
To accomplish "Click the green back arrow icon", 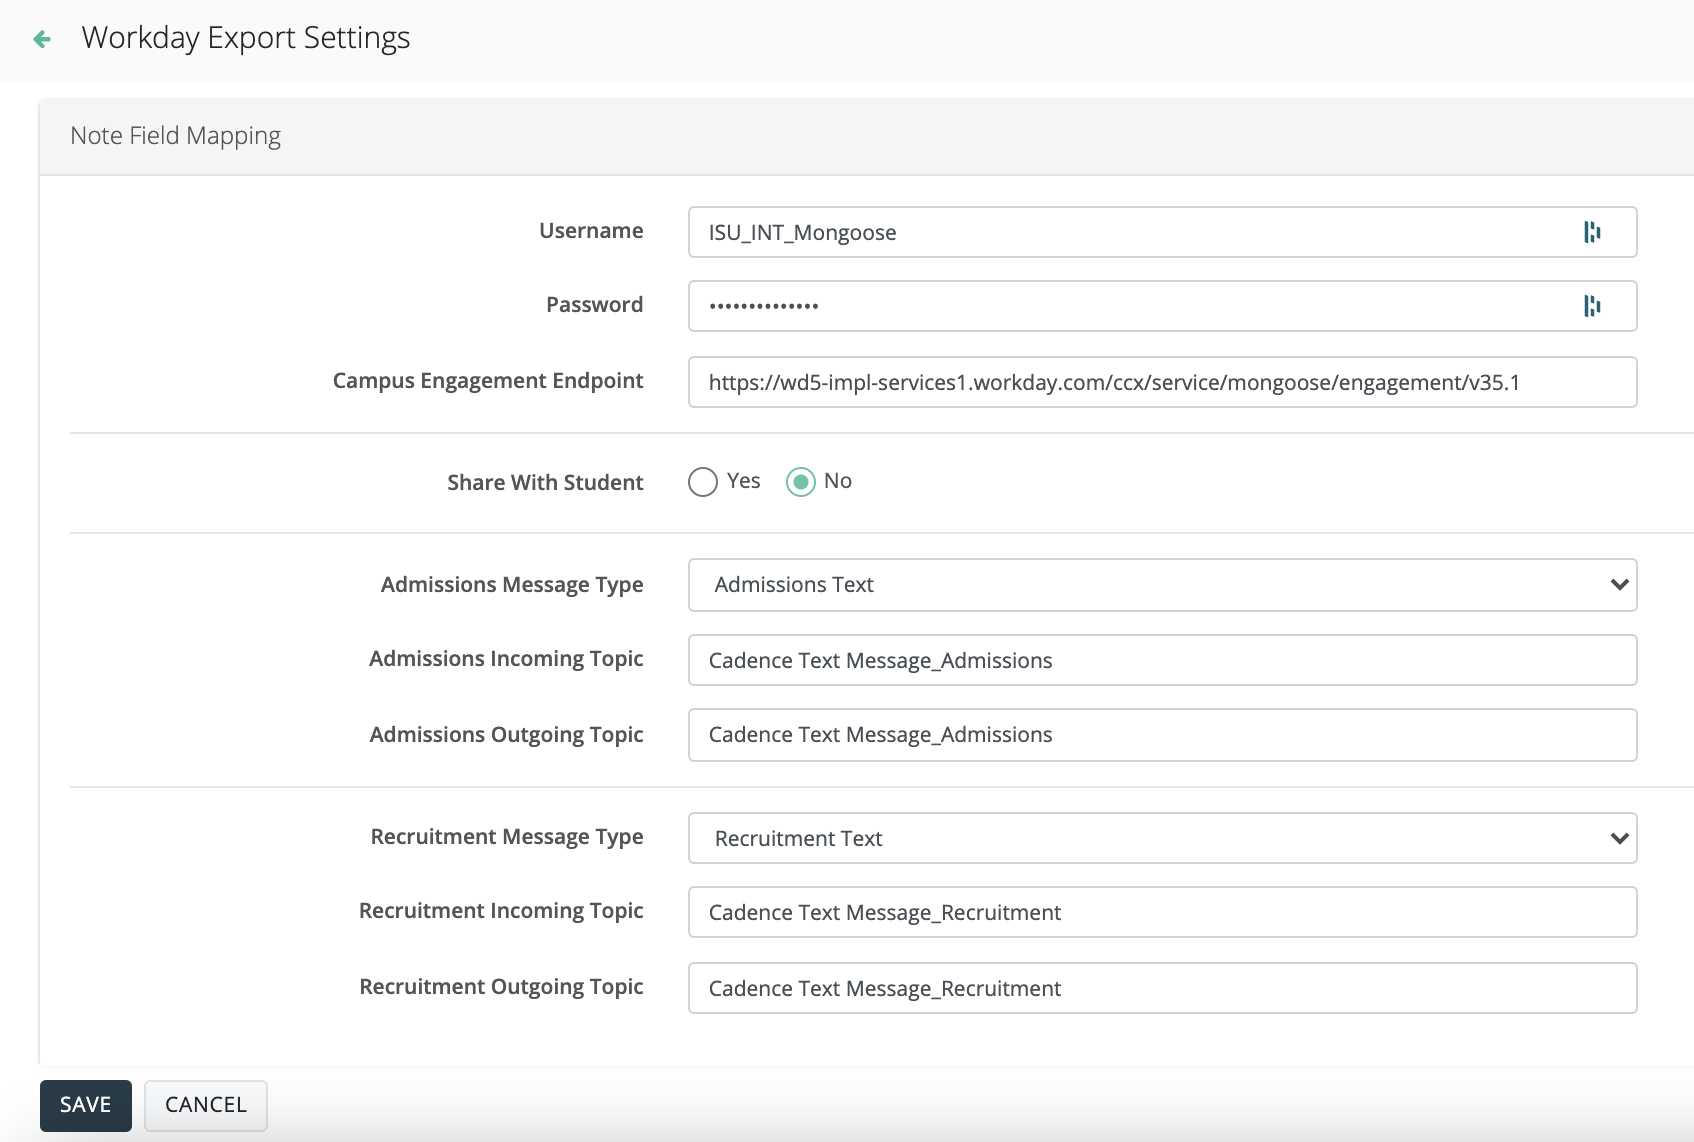I will coord(42,39).
